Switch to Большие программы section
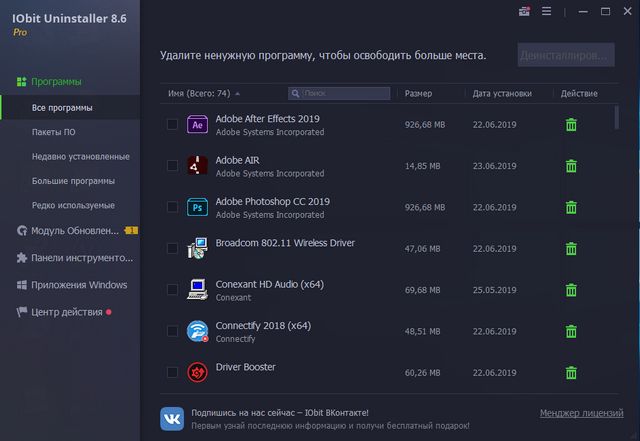Viewport: 640px width, 441px height. coord(73,181)
